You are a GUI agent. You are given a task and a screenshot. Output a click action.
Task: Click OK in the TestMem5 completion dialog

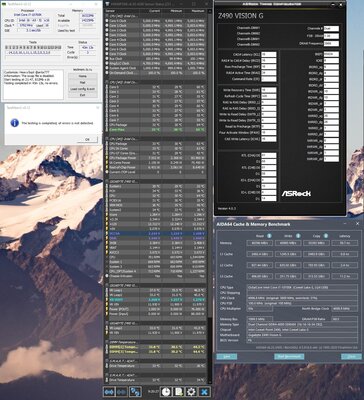pos(87,139)
